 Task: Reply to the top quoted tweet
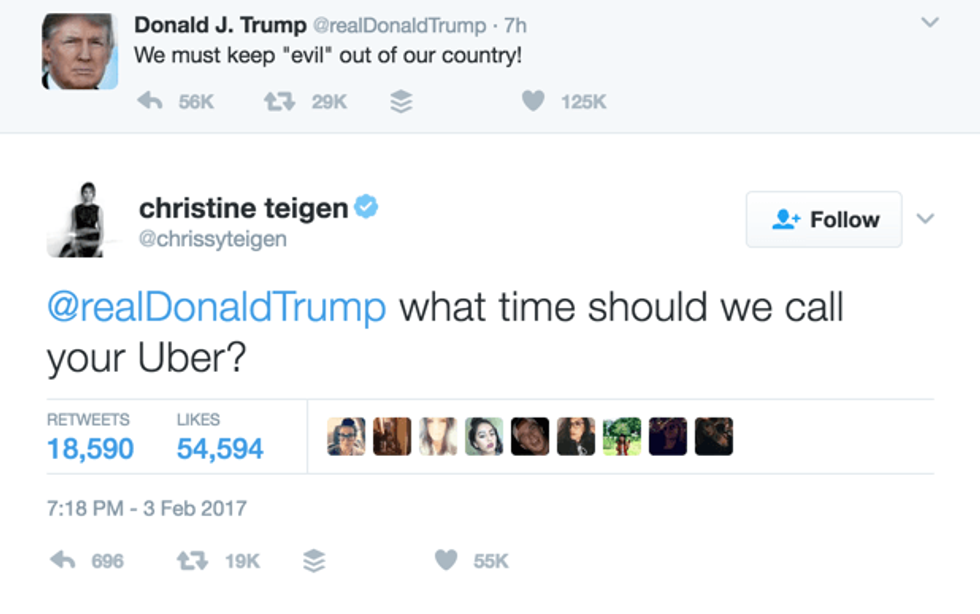pos(149,101)
